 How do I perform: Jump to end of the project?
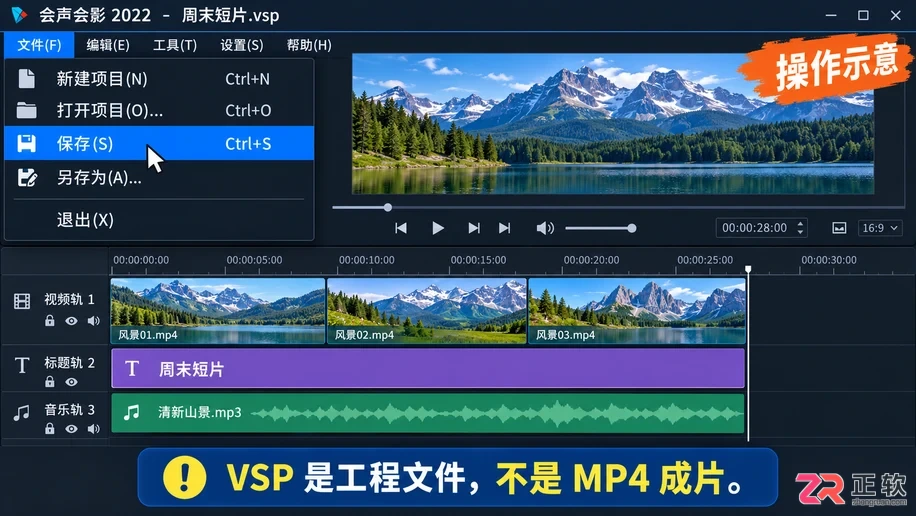point(505,228)
